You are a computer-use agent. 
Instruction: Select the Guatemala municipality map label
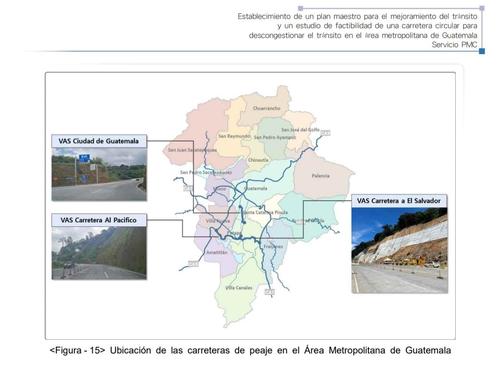pos(256,188)
